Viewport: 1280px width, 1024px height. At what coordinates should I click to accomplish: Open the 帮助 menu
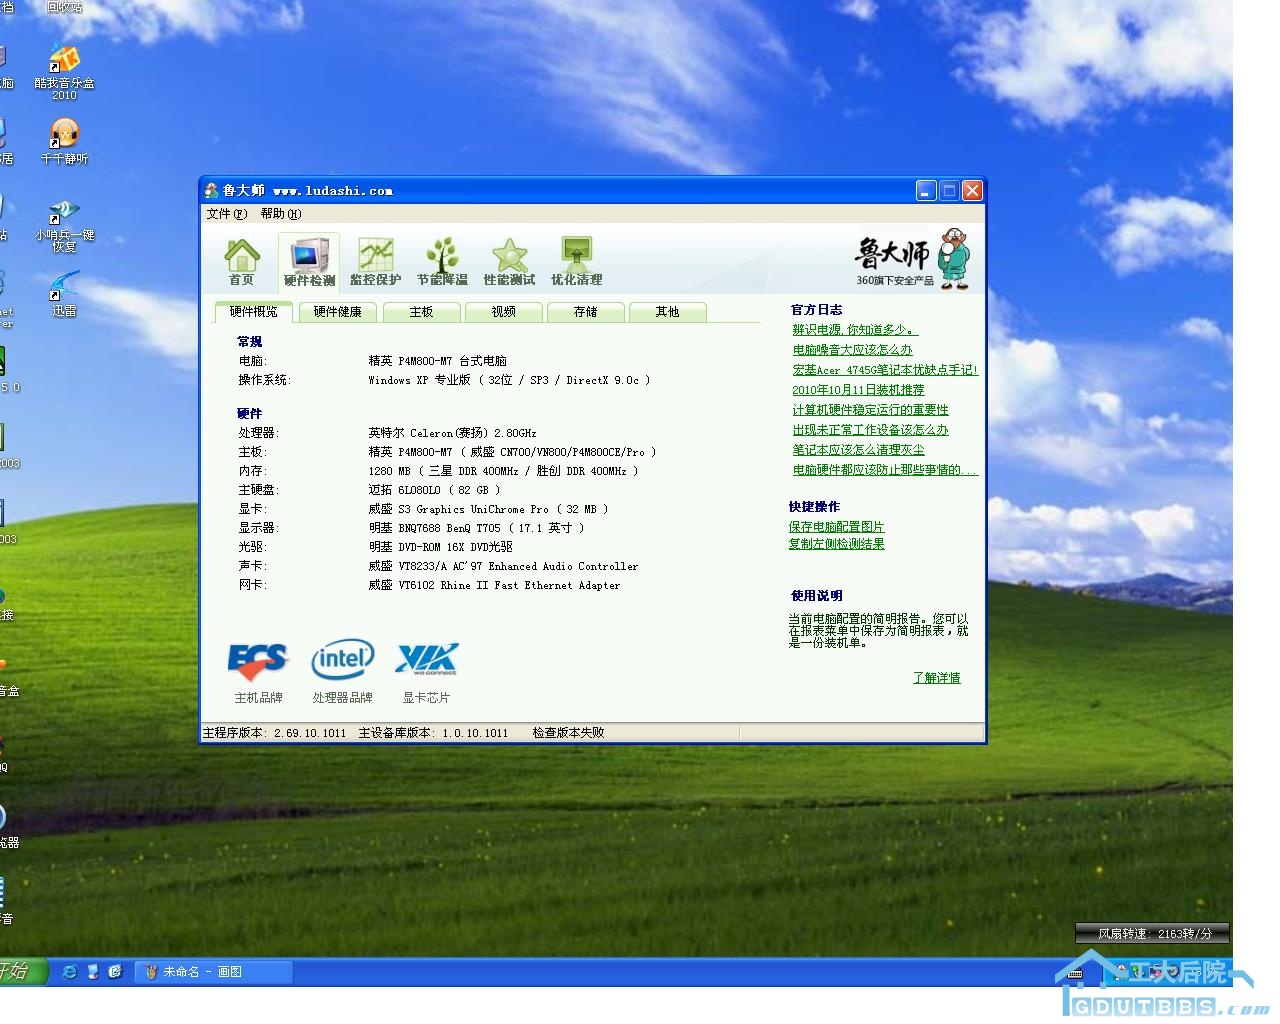[x=280, y=213]
